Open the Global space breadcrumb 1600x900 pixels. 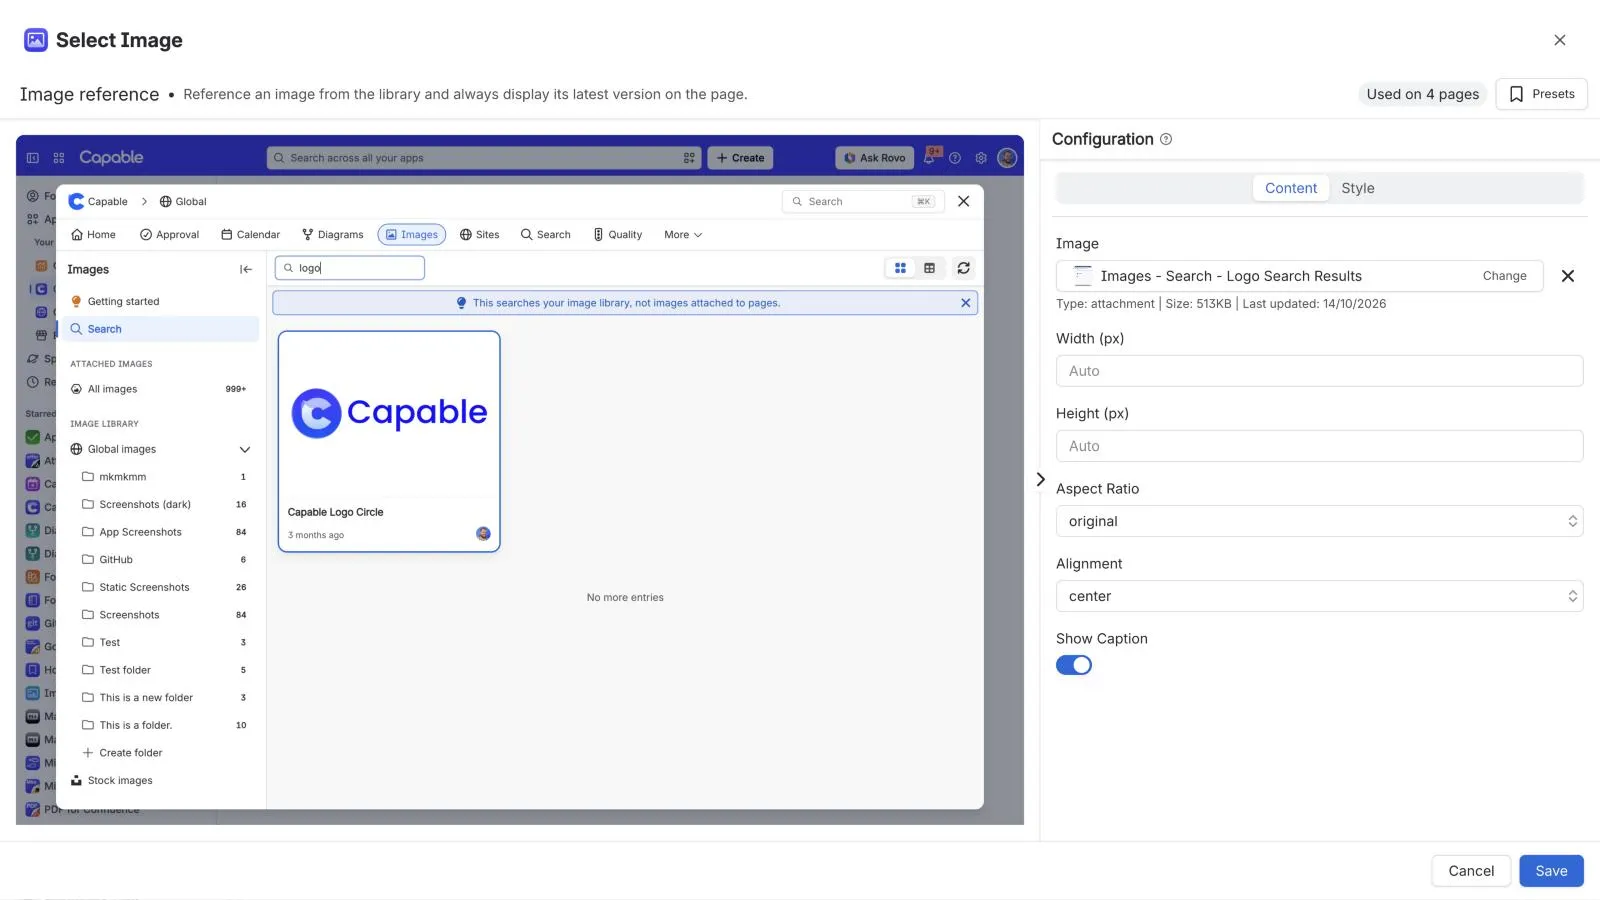pos(183,202)
